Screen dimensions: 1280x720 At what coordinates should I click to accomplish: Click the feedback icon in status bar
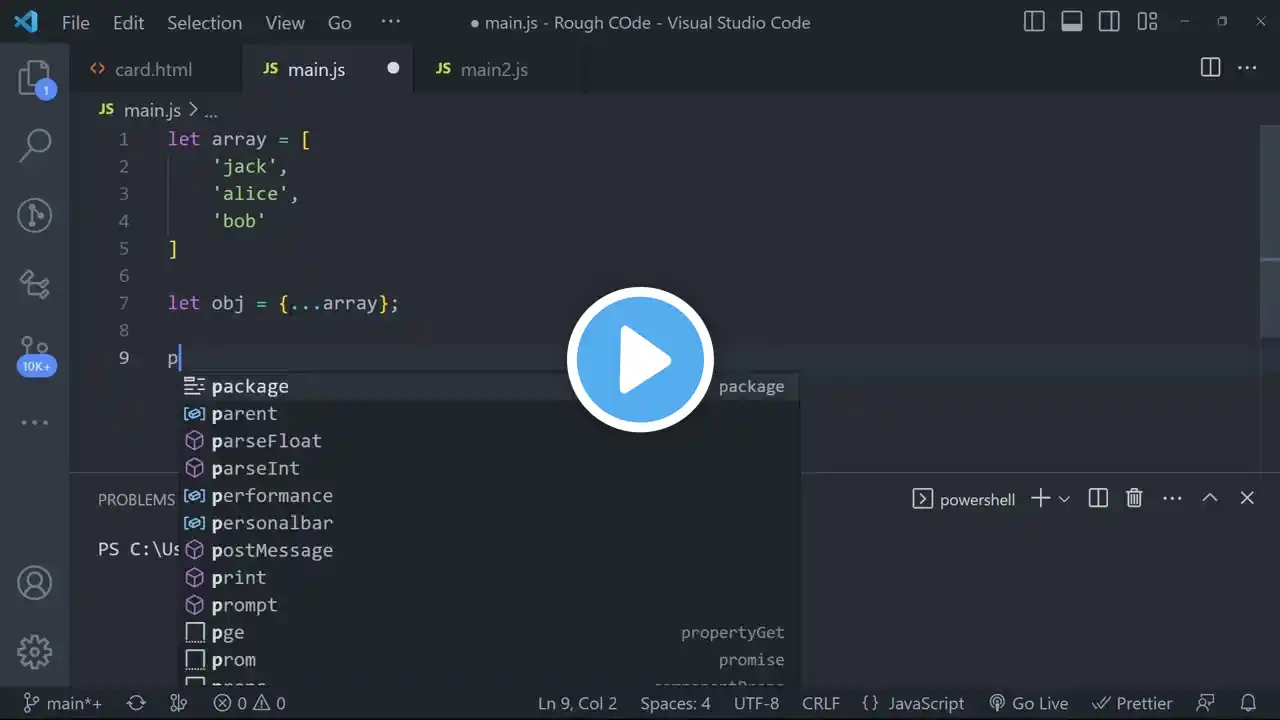point(1207,703)
